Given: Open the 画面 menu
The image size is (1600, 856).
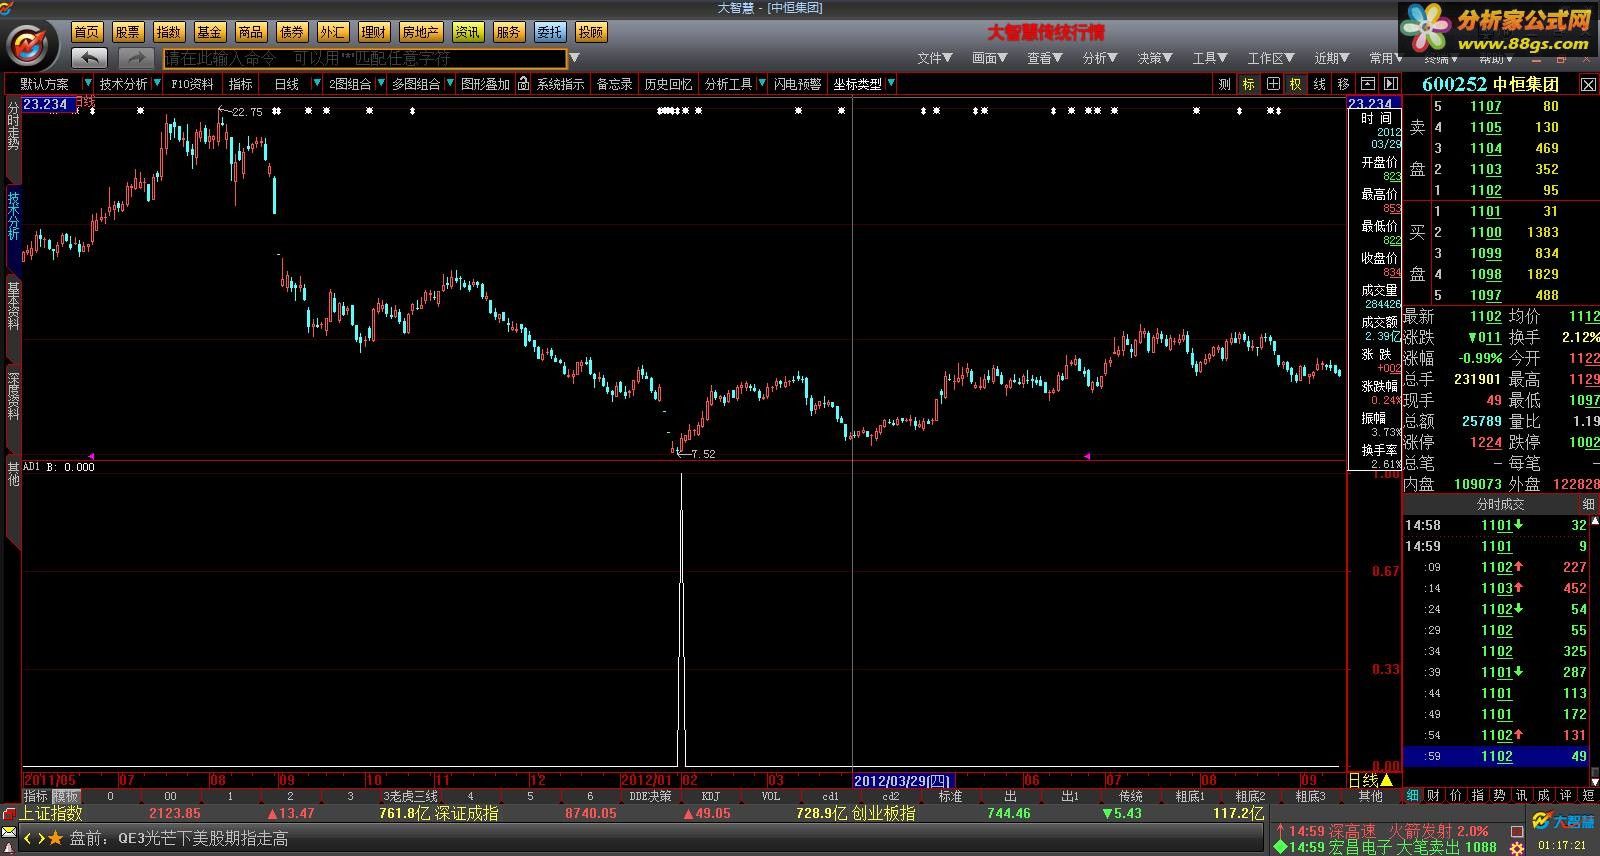Looking at the screenshot, I should (990, 58).
